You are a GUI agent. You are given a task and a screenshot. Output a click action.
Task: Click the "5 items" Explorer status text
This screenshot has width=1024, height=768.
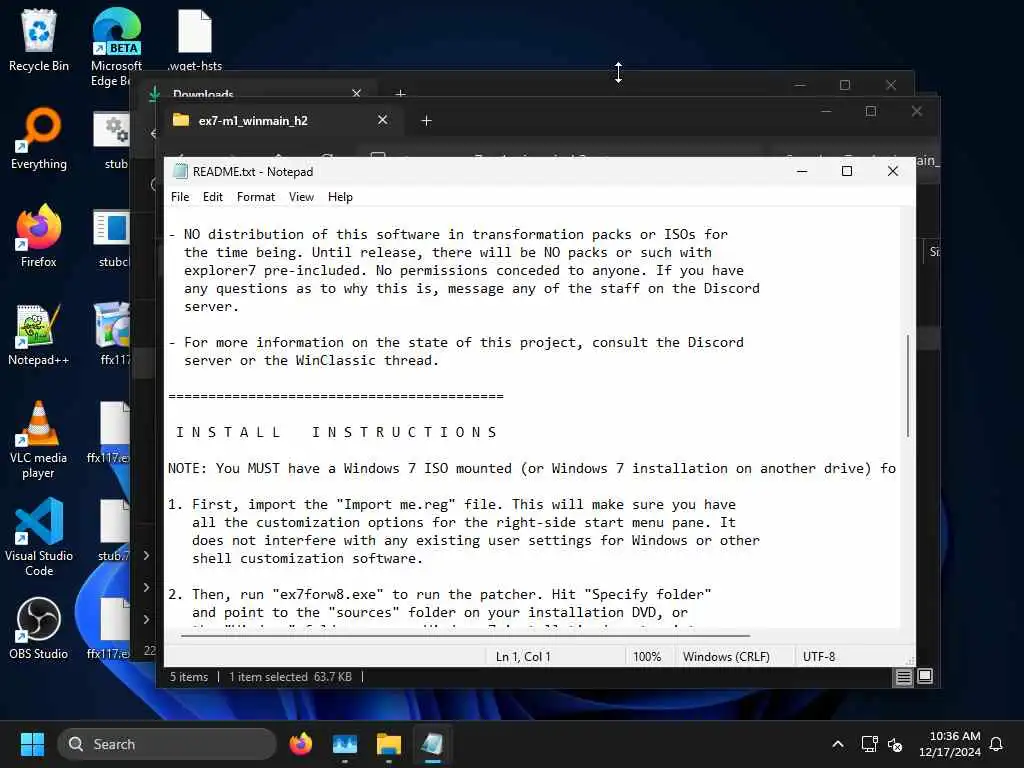click(189, 677)
